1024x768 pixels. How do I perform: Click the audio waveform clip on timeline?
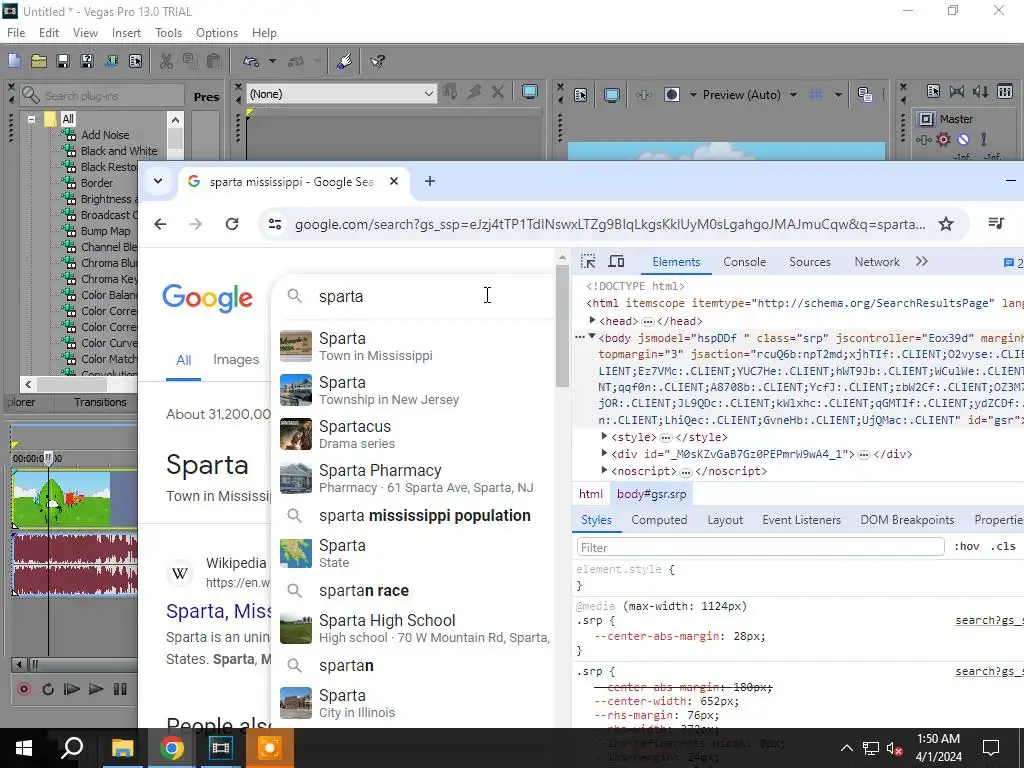75,564
